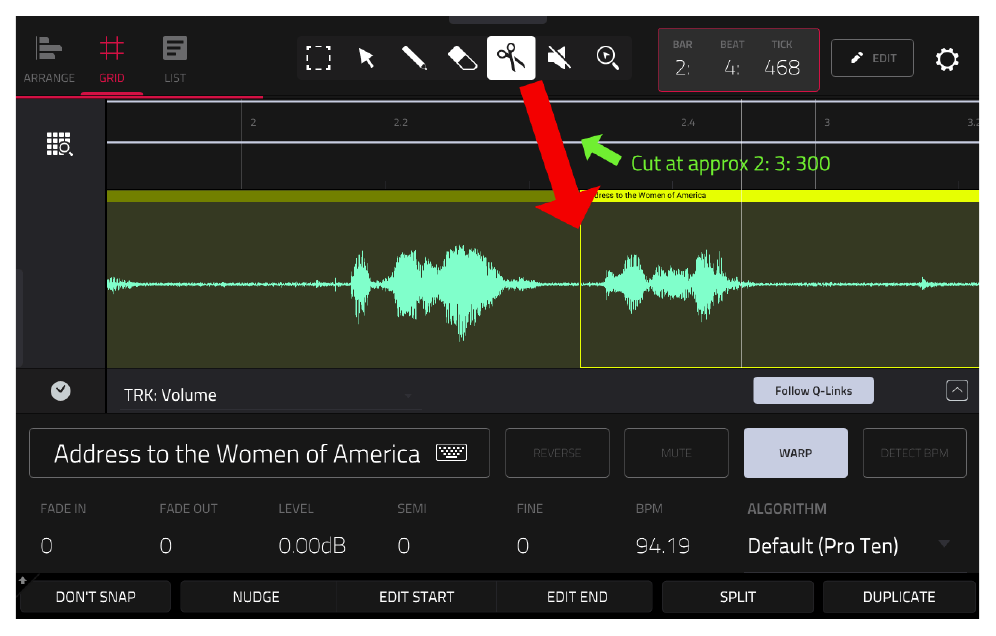Click the SPLIT button
Screen dimensions: 996x636
coord(737,597)
